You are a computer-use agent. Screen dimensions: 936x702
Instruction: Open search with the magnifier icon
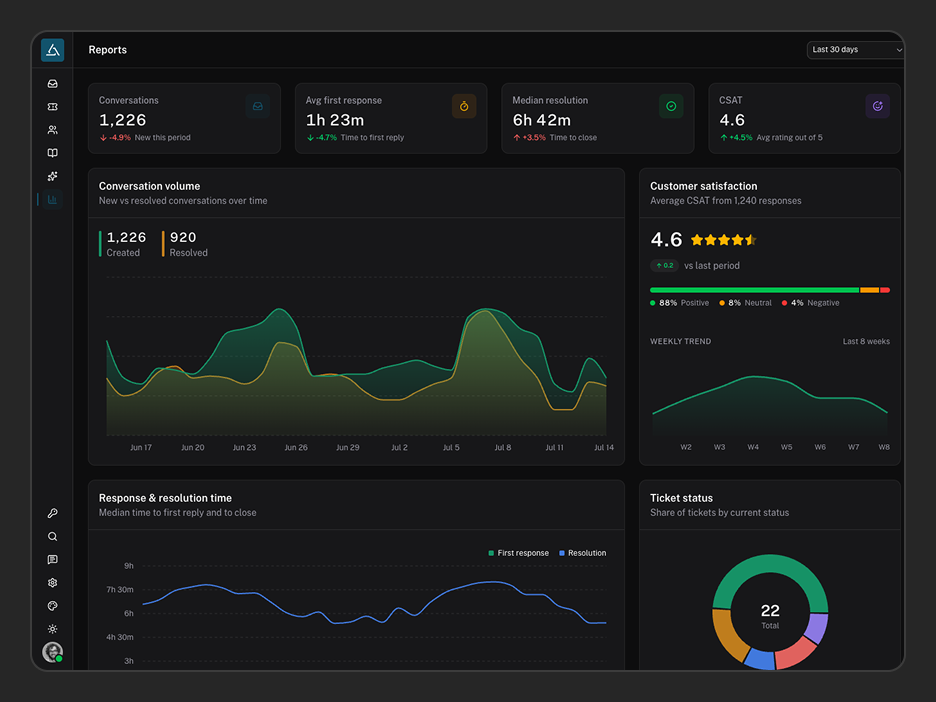(x=53, y=537)
